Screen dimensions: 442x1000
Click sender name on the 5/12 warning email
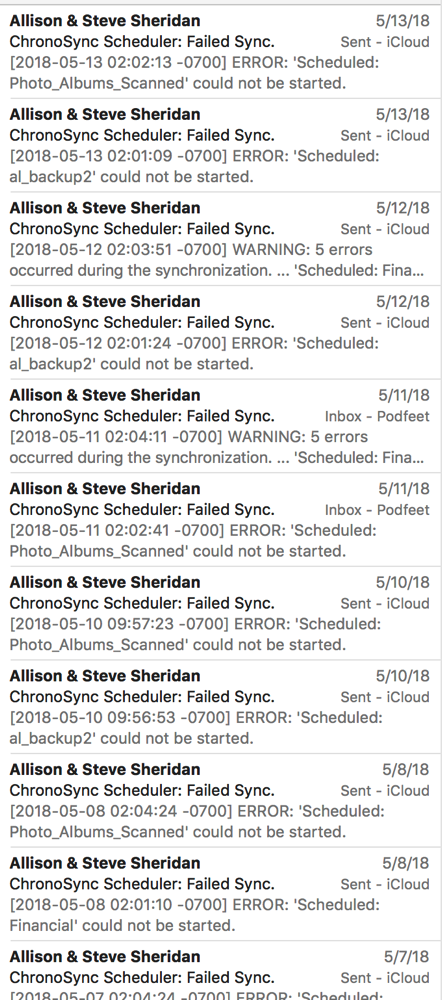(x=105, y=208)
